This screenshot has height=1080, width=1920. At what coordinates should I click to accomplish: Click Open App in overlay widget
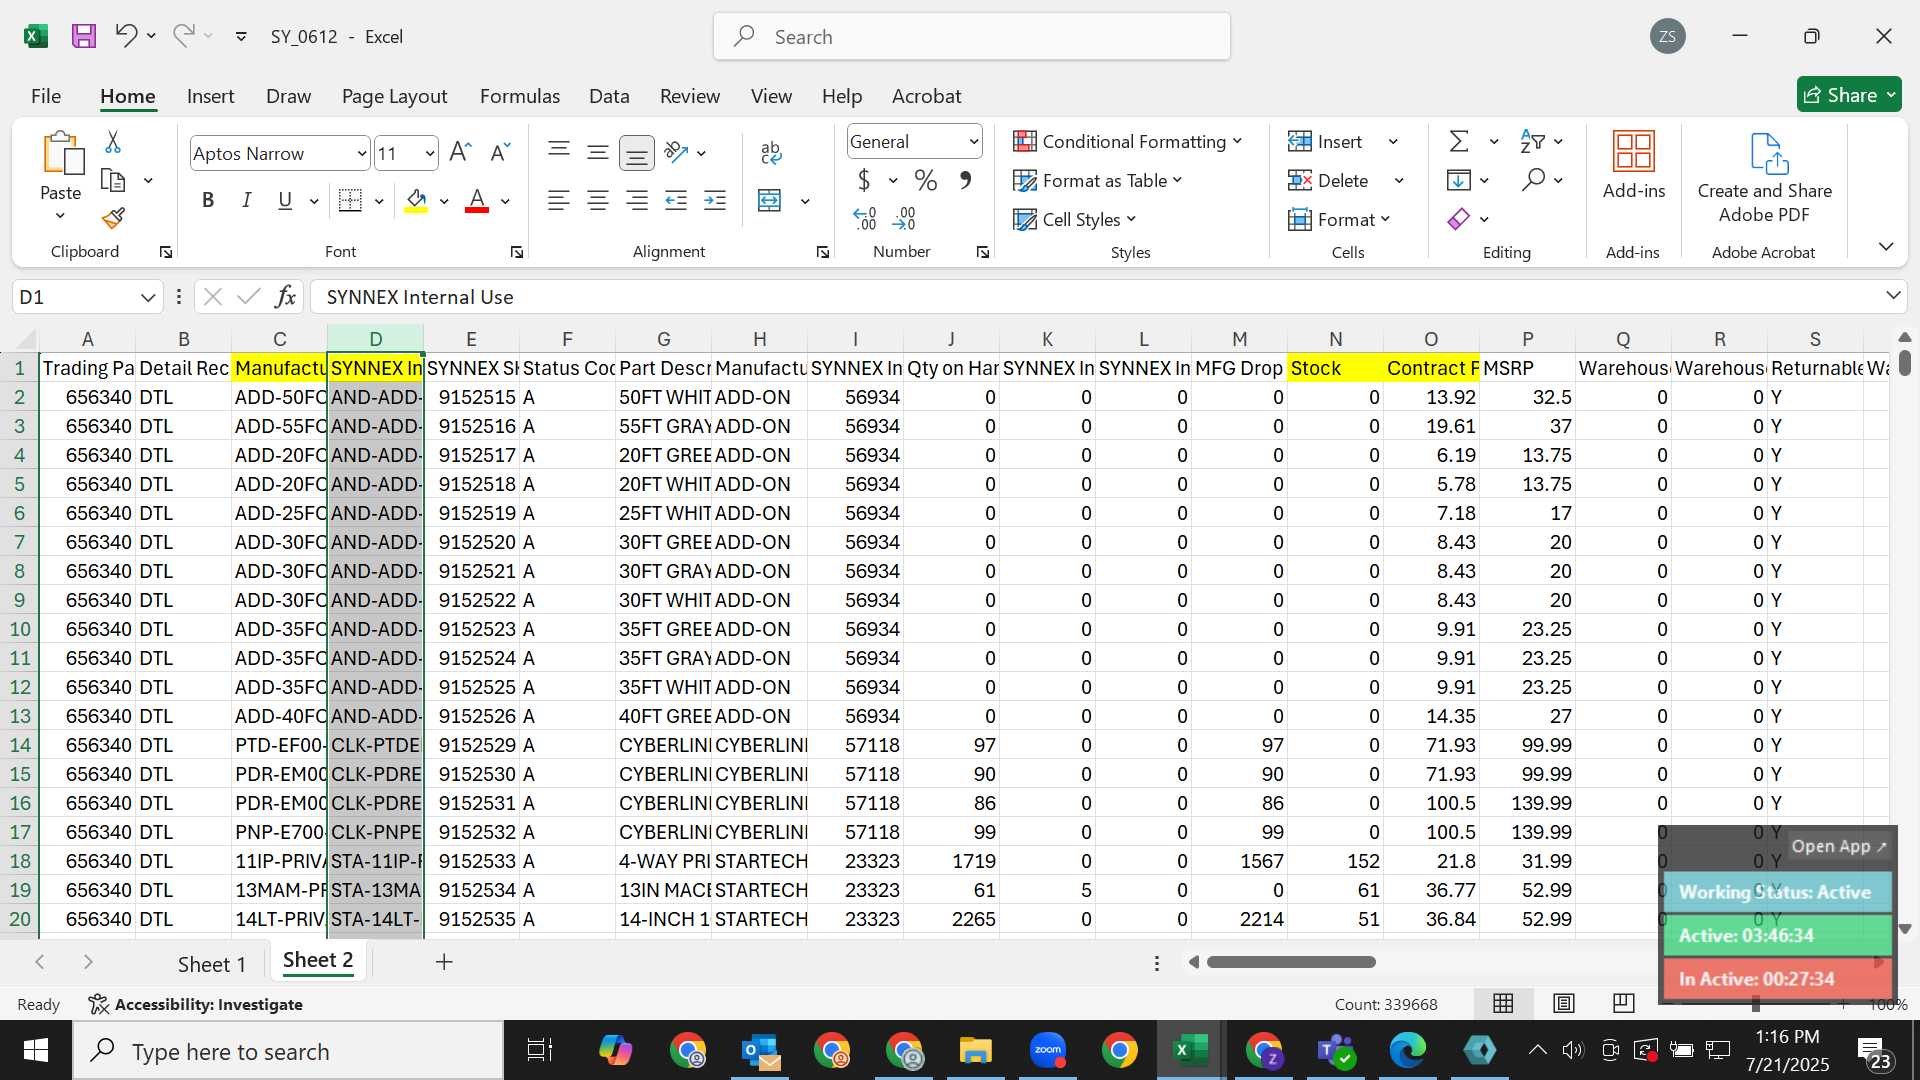1838,846
